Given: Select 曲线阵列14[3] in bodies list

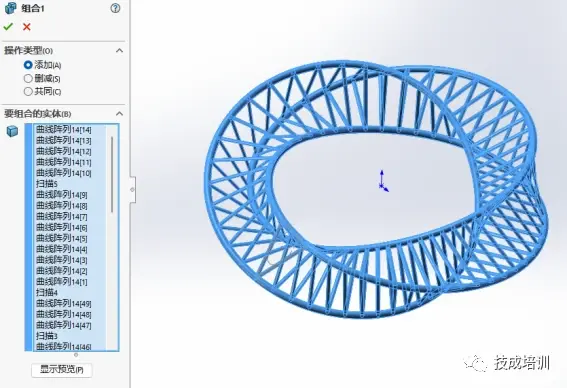Looking at the screenshot, I should click(62, 260).
